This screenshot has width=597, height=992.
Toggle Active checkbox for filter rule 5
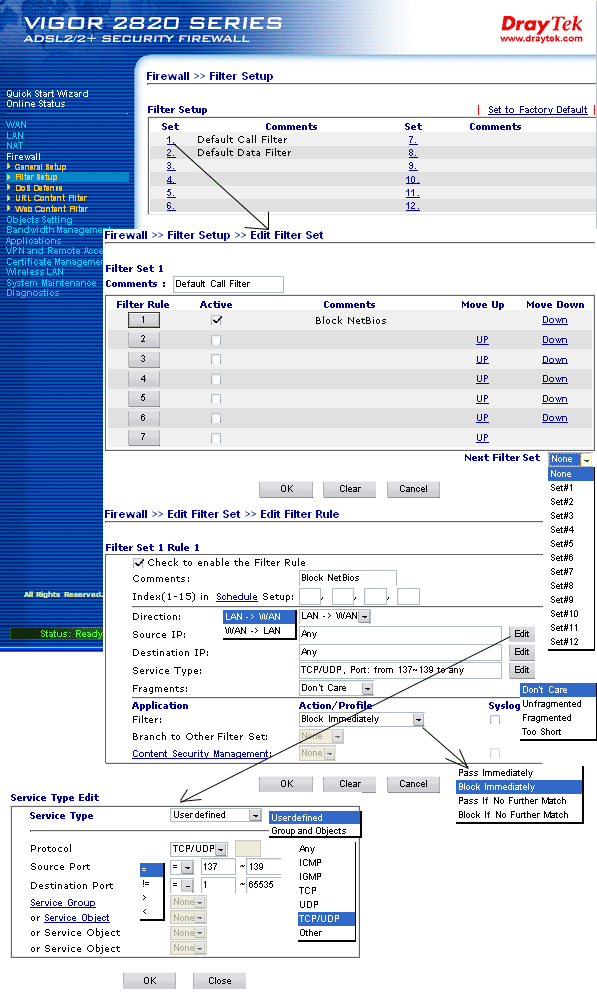coord(216,399)
